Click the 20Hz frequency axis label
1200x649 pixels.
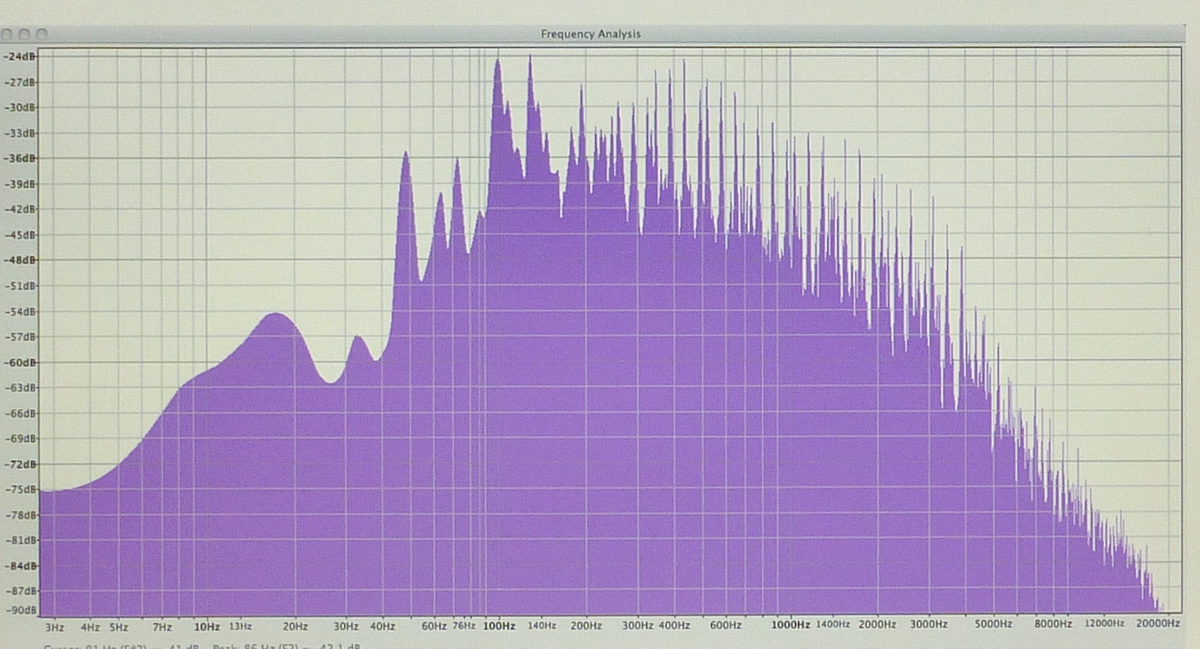tap(295, 626)
